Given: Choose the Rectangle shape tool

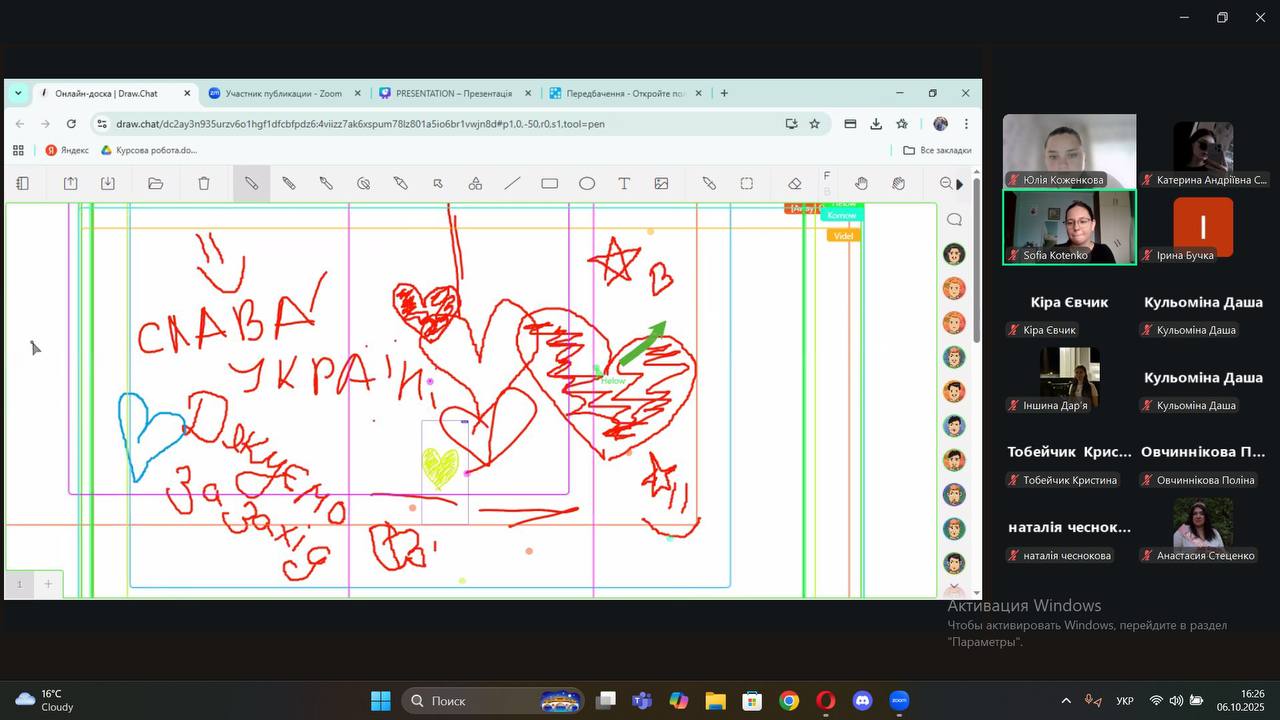Looking at the screenshot, I should coord(549,184).
